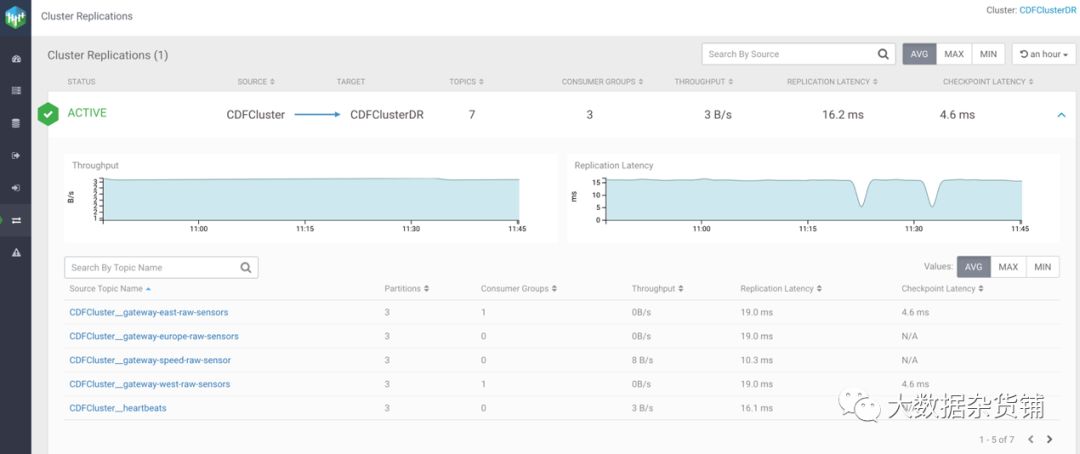Go to next page of topics
The image size is (1080, 454).
pyautogui.click(x=1049, y=439)
